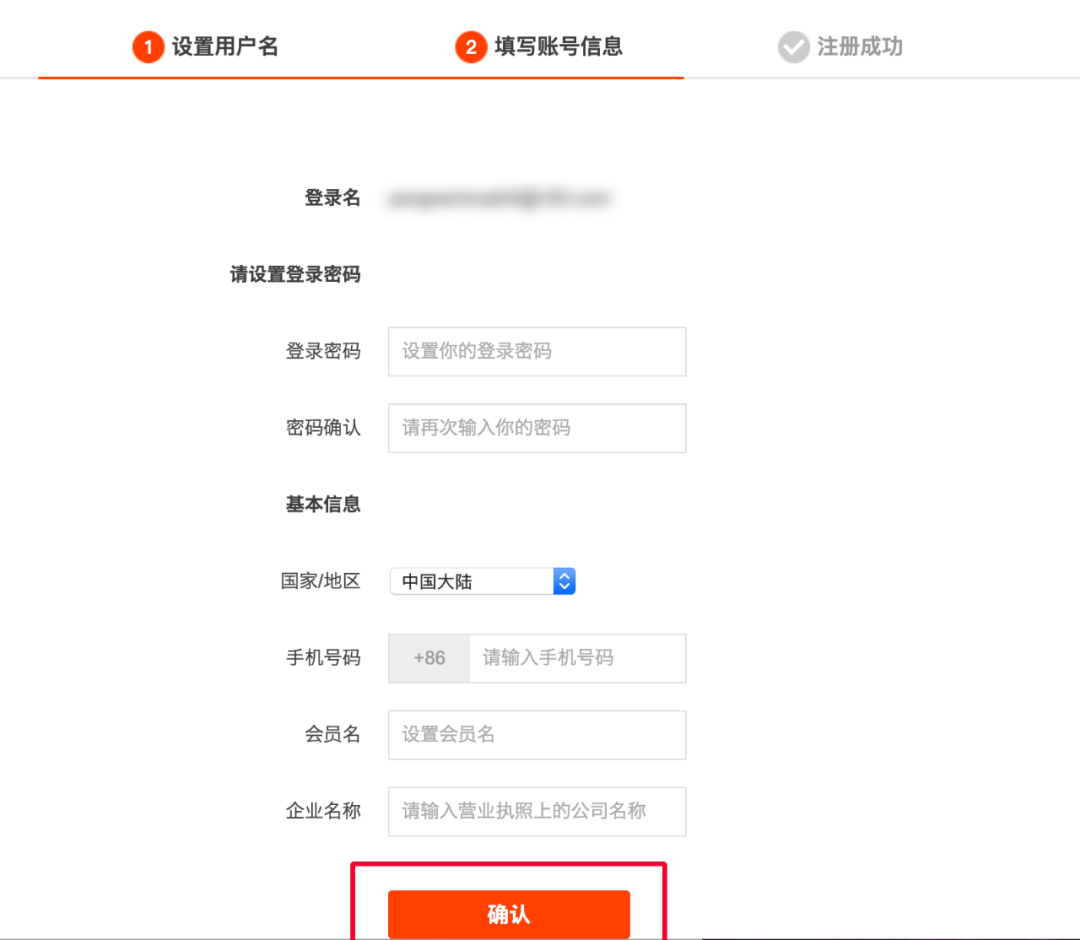The width and height of the screenshot is (1080, 940).
Task: Click the 企业名称 company name input field
Action: coord(537,811)
